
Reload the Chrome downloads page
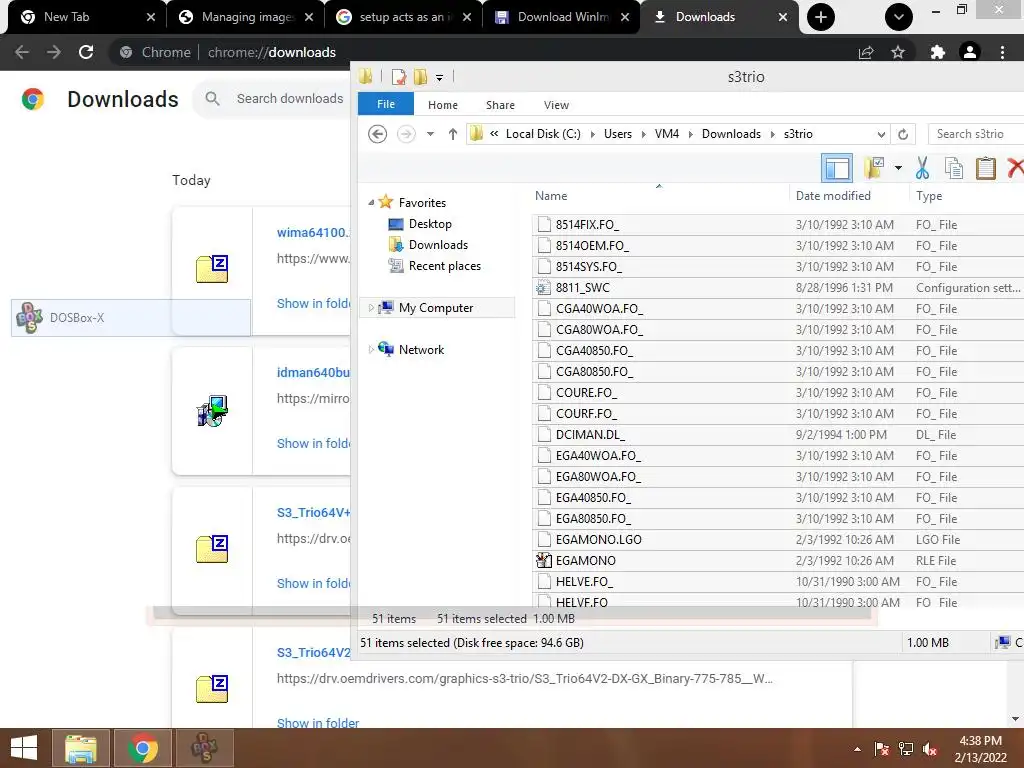point(86,52)
